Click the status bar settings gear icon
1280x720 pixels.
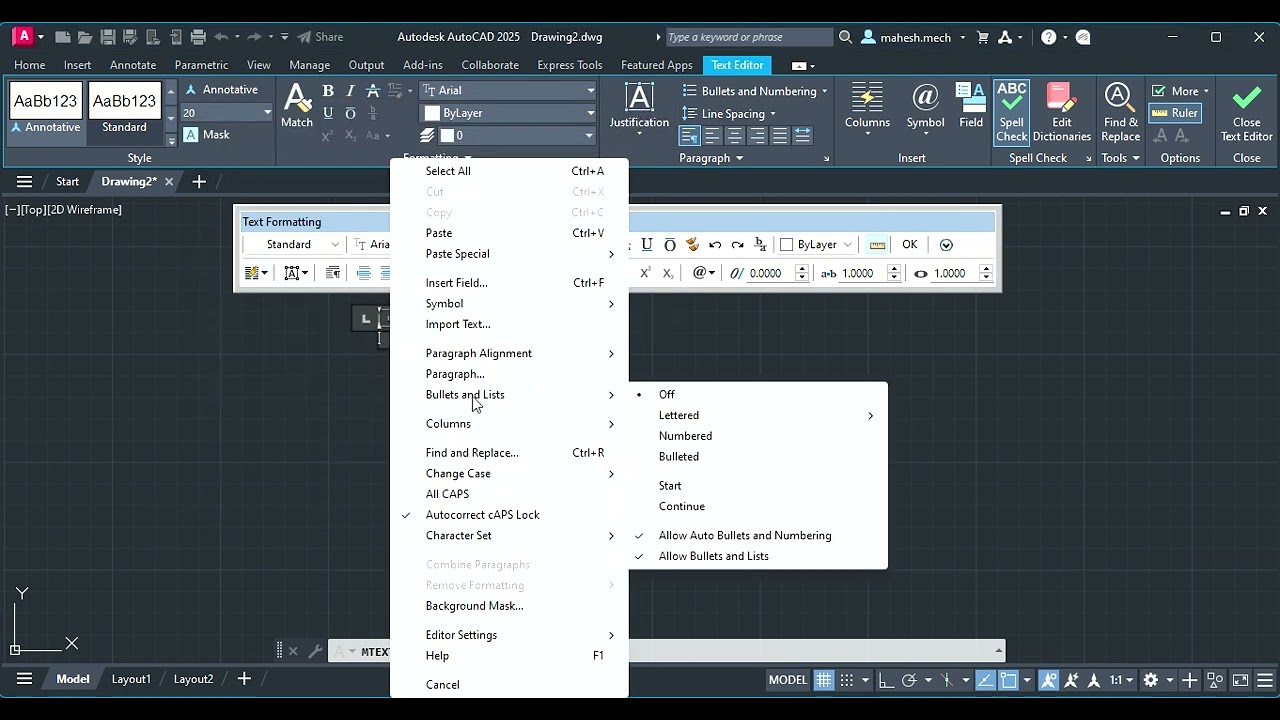tap(1151, 680)
